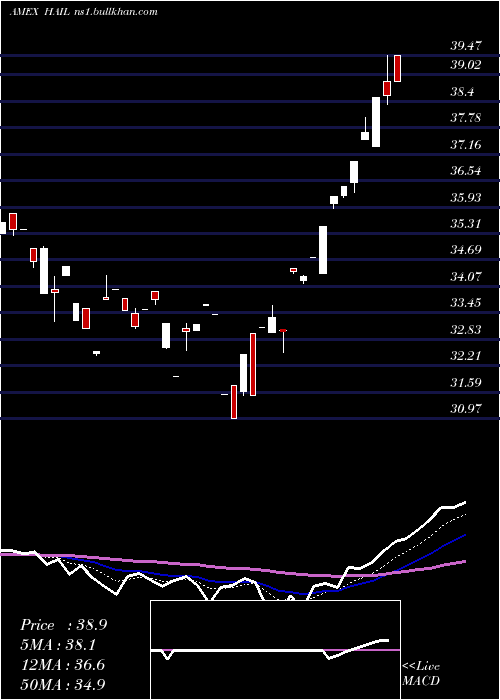
Task: Click the 34.69 price axis label
Action: click(466, 250)
